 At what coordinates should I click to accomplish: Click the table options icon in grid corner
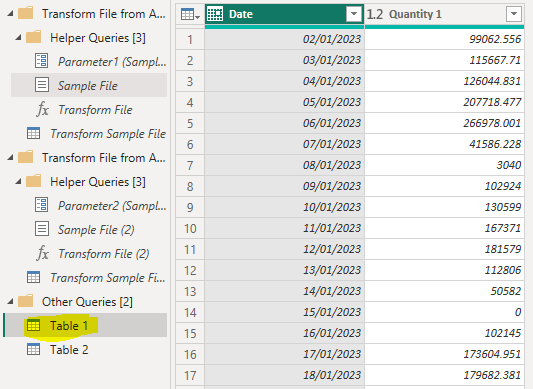point(190,14)
